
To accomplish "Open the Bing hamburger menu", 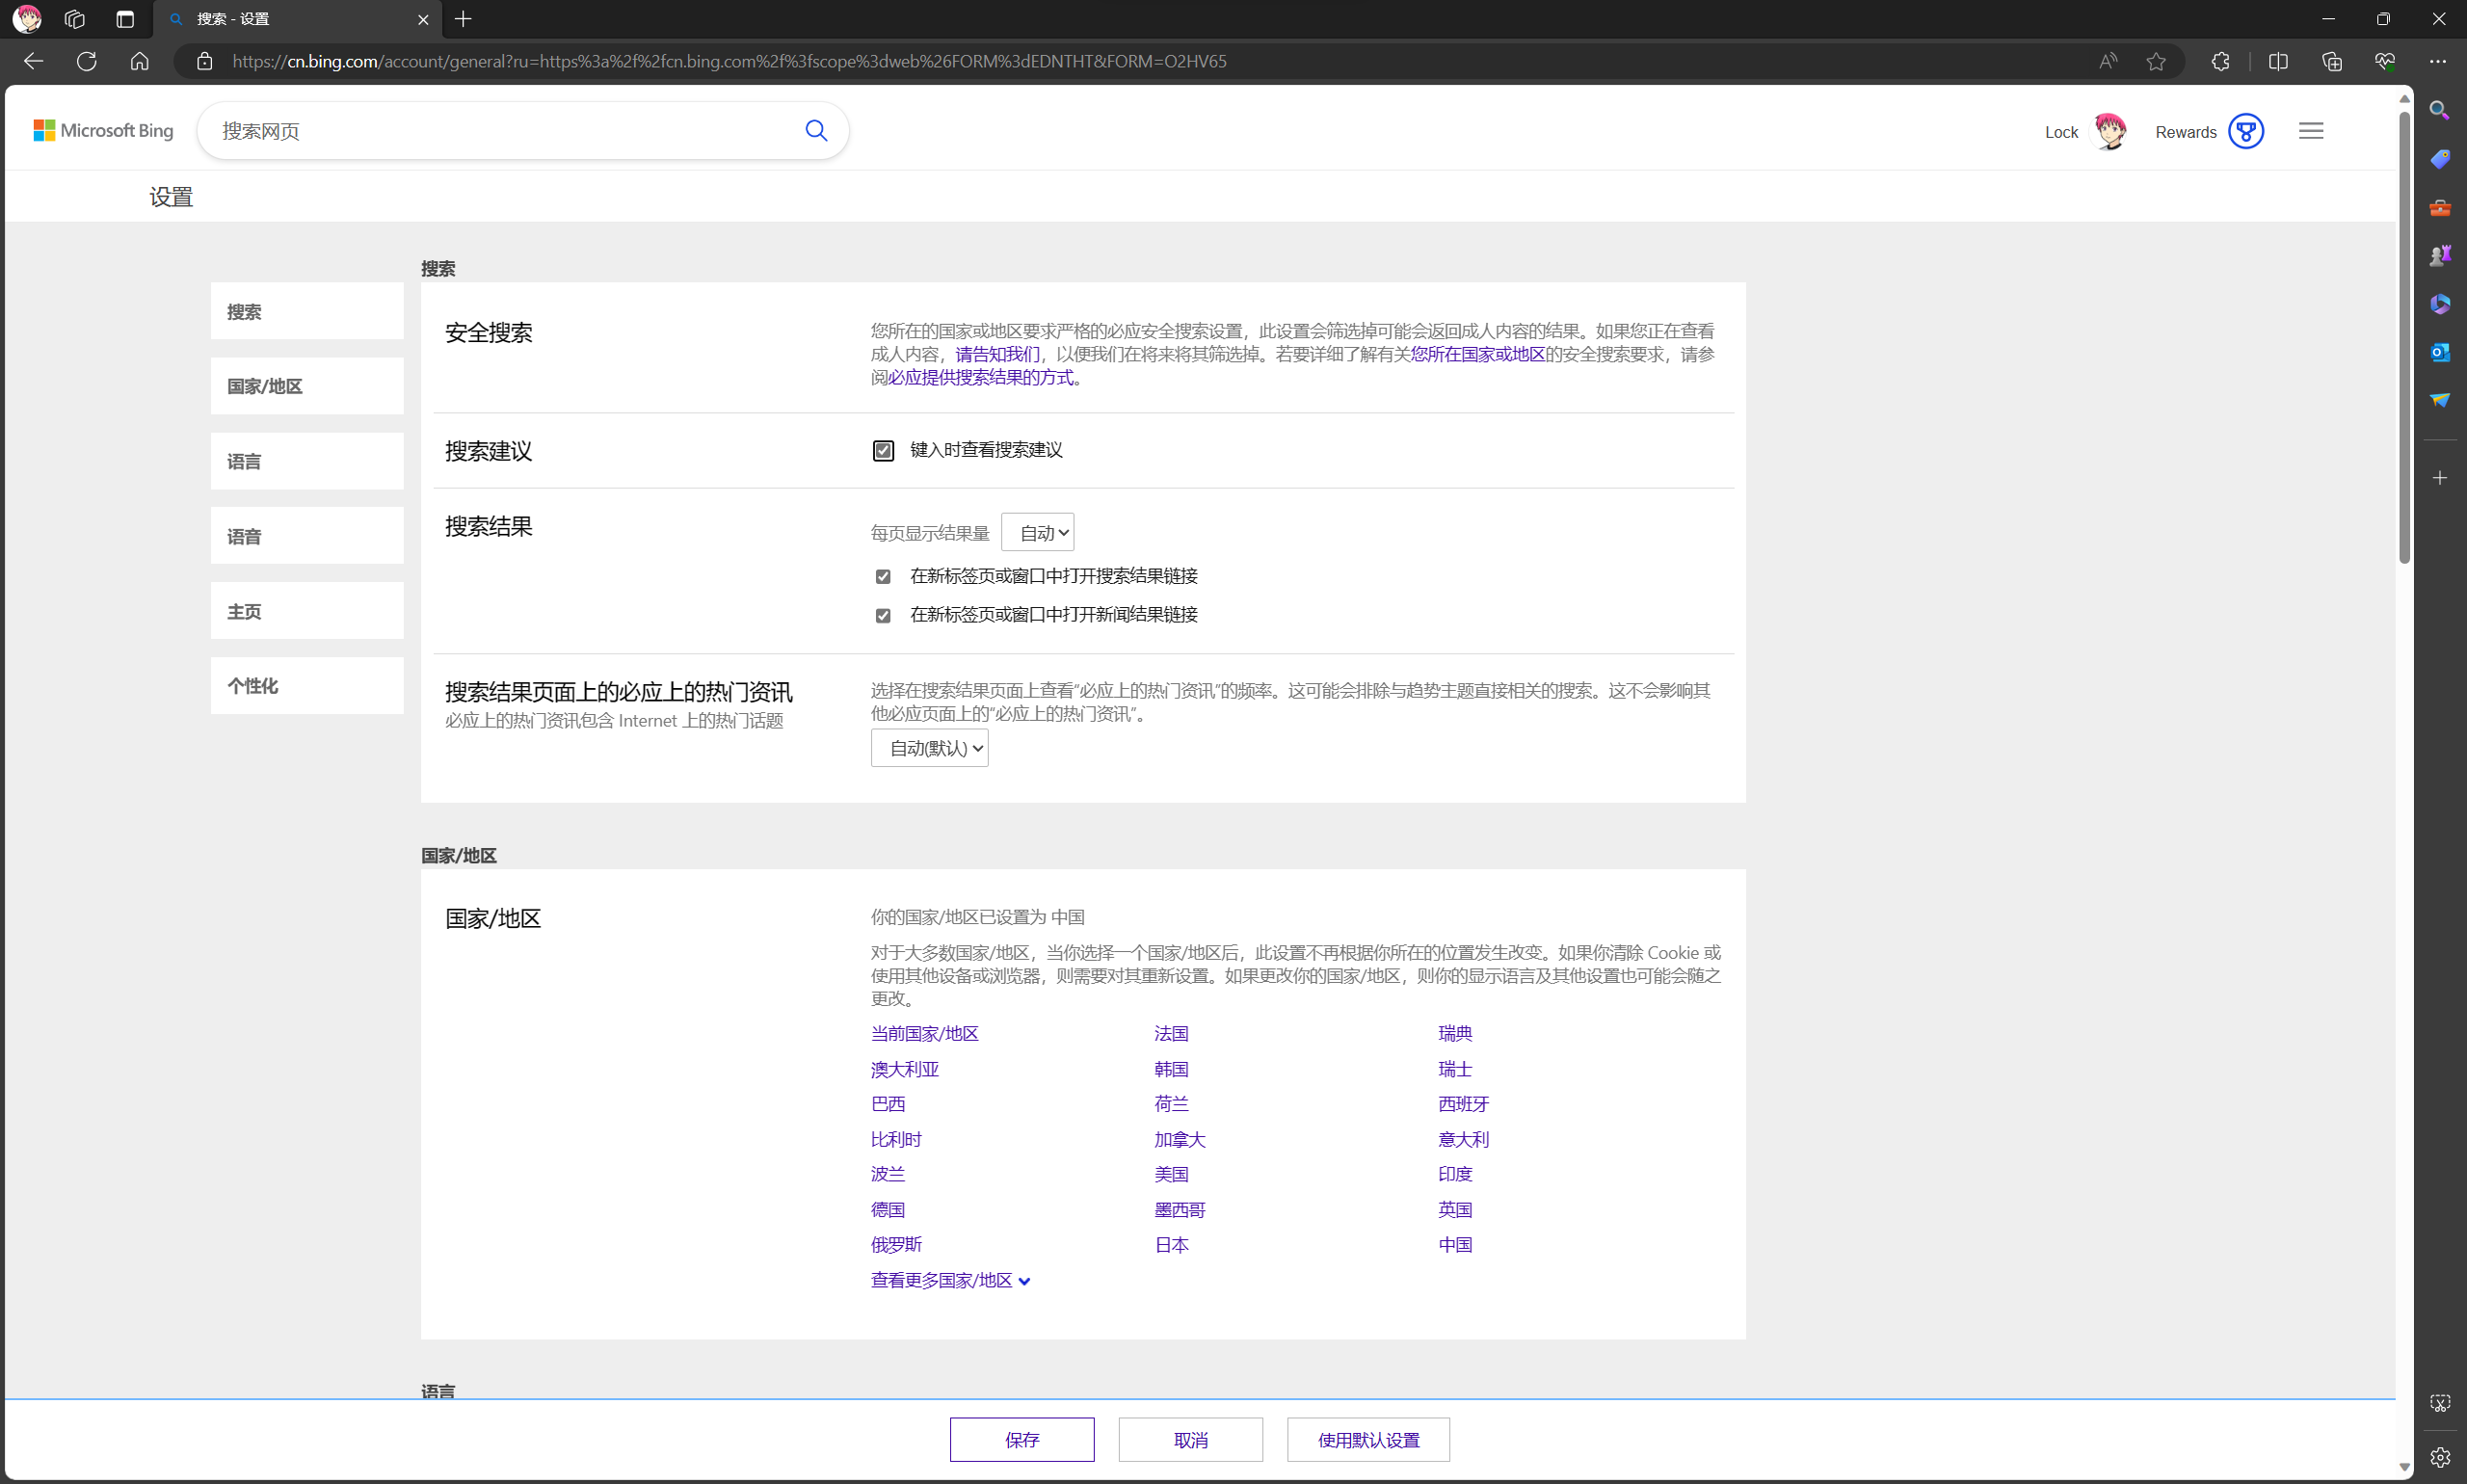I will [2310, 131].
